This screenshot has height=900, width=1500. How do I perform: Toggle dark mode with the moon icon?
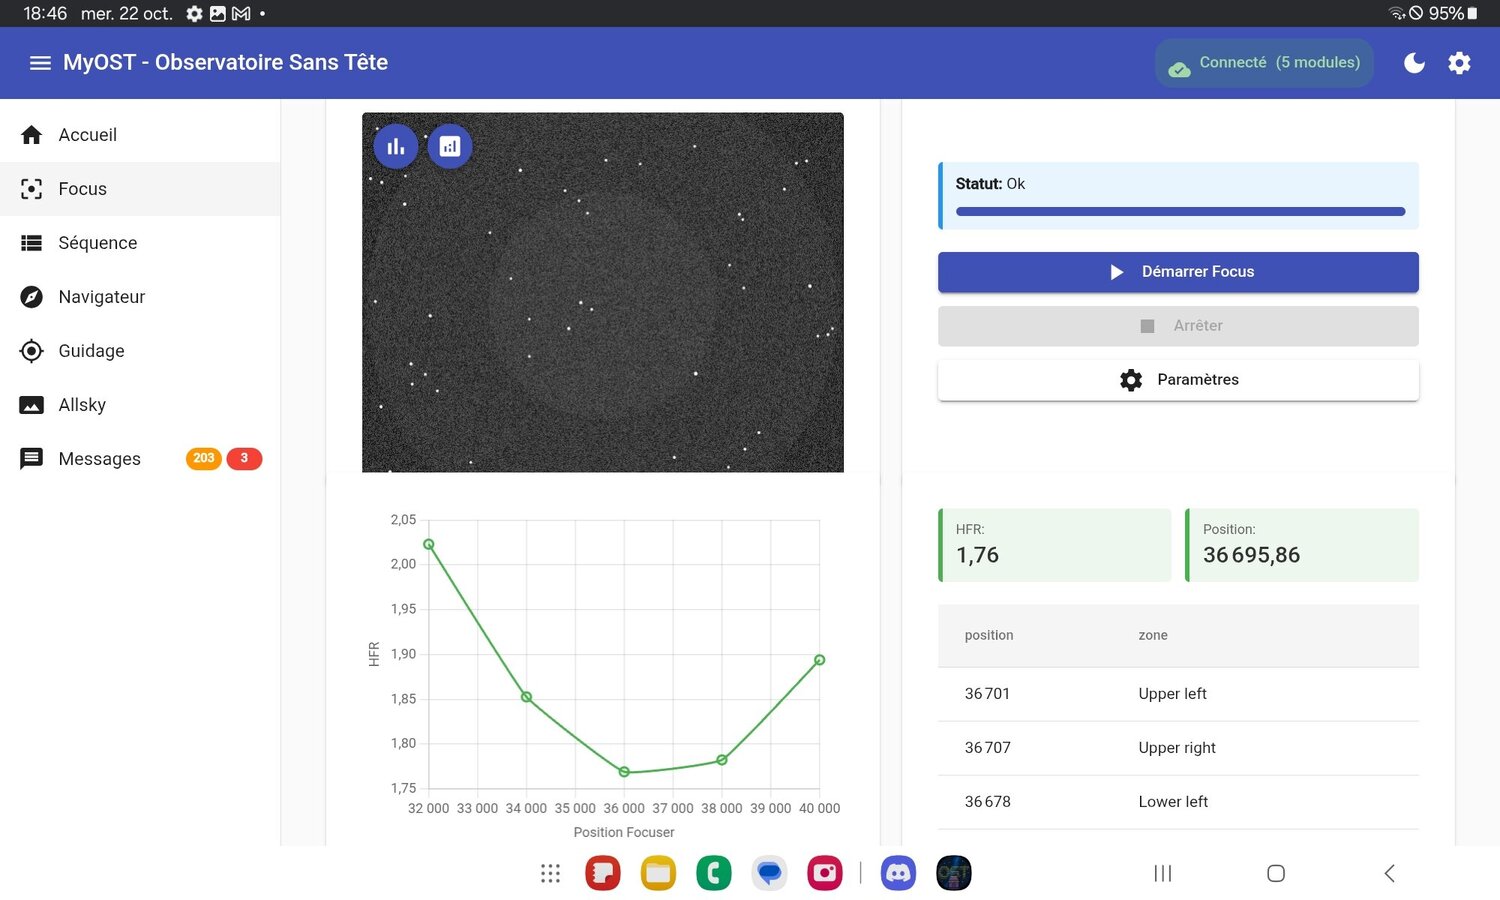(1414, 62)
